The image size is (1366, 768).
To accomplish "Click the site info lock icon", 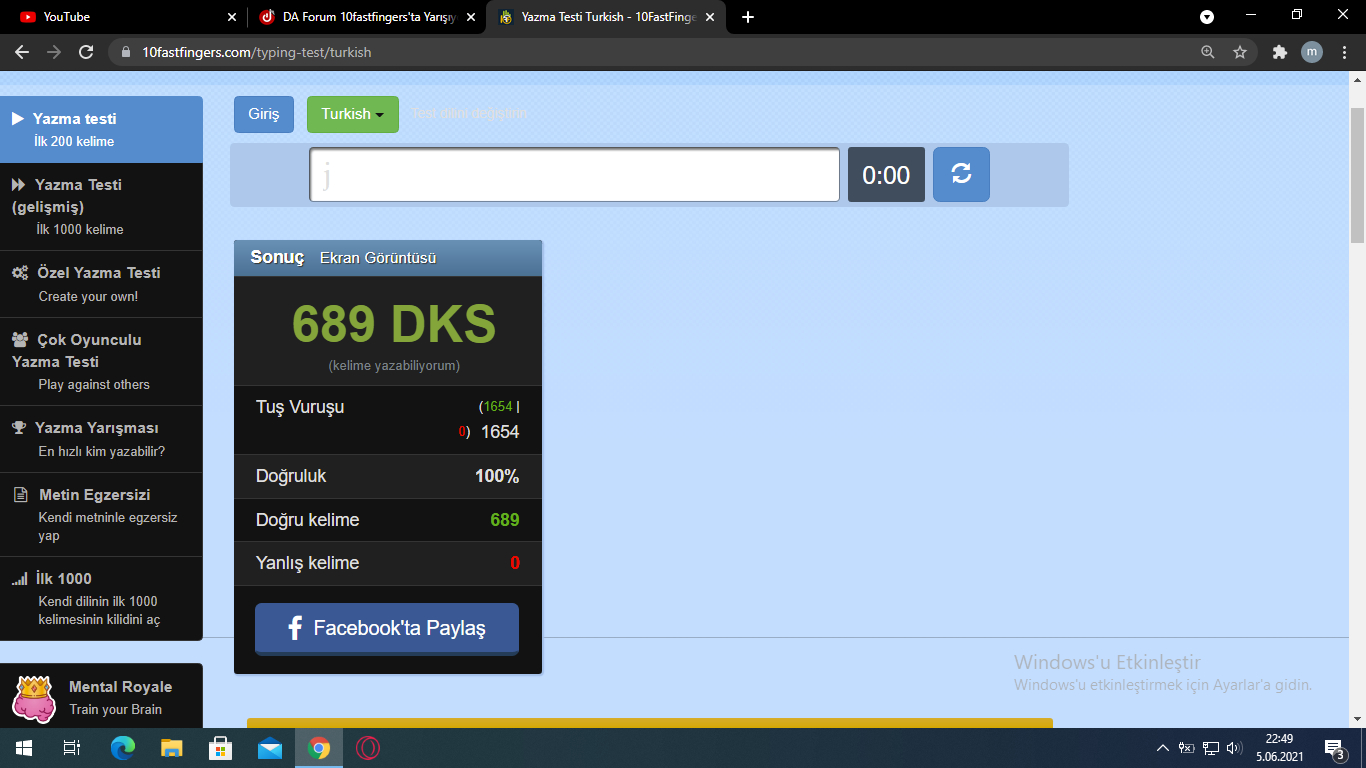I will tap(126, 52).
